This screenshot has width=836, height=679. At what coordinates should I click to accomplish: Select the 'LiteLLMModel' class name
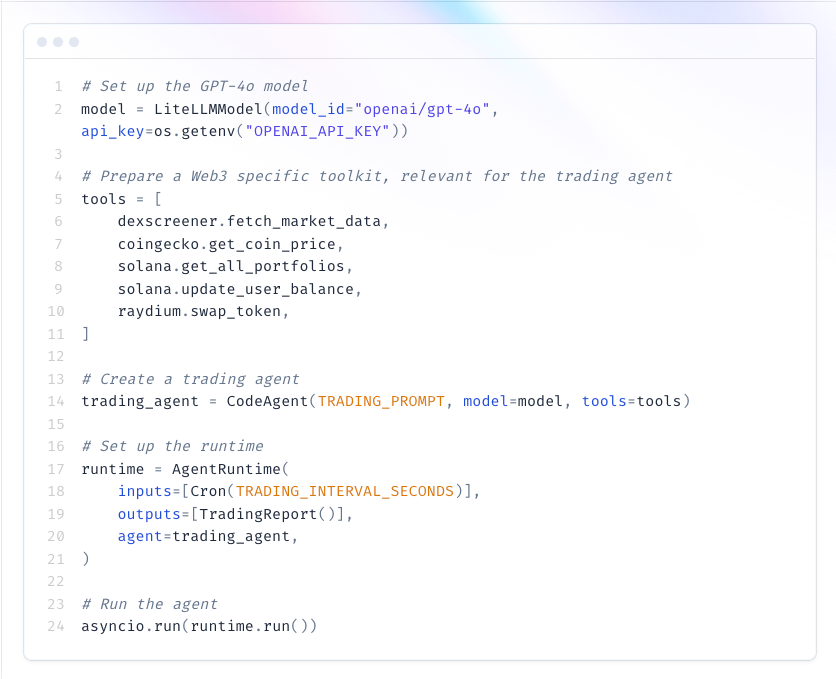208,109
